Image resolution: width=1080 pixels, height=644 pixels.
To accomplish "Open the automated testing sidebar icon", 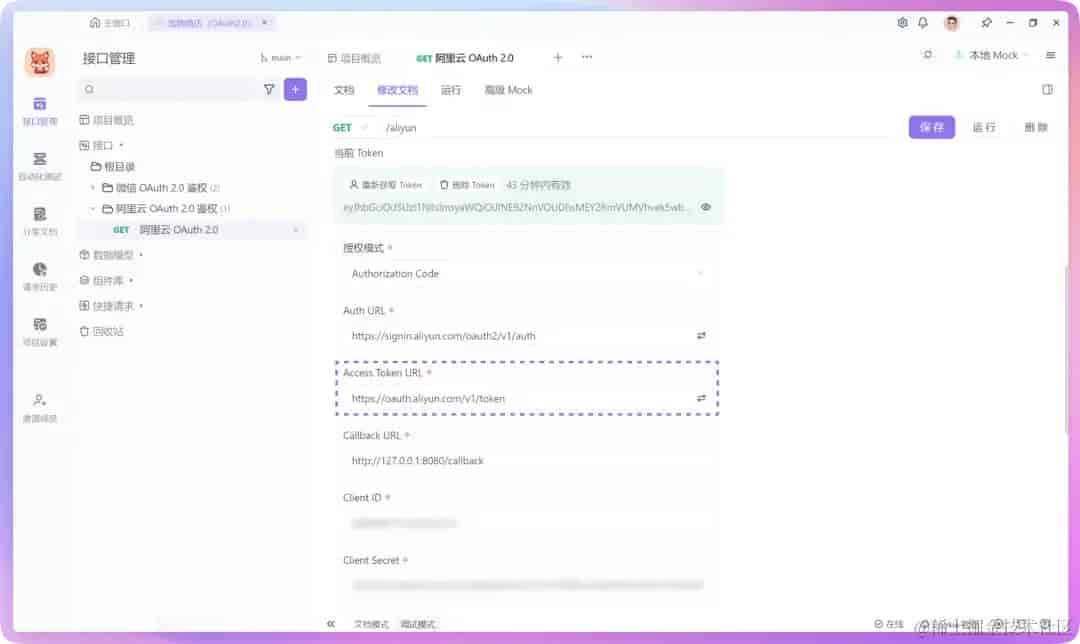I will (x=39, y=166).
